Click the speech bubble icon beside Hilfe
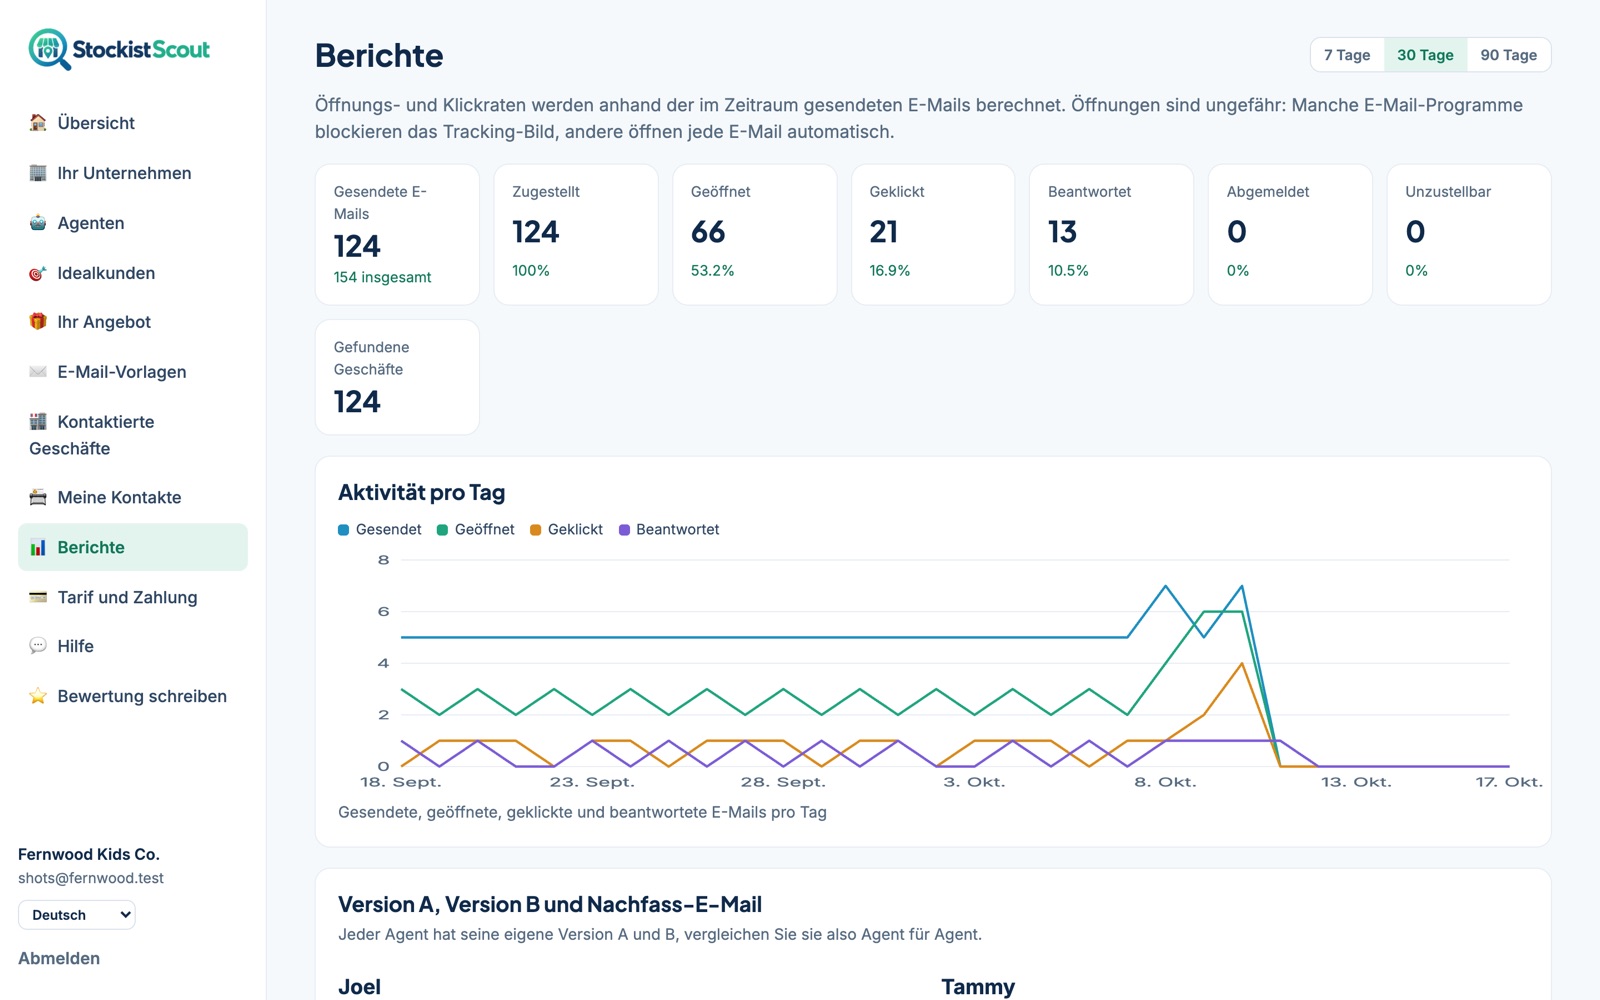Viewport: 1600px width, 1000px height. click(38, 646)
